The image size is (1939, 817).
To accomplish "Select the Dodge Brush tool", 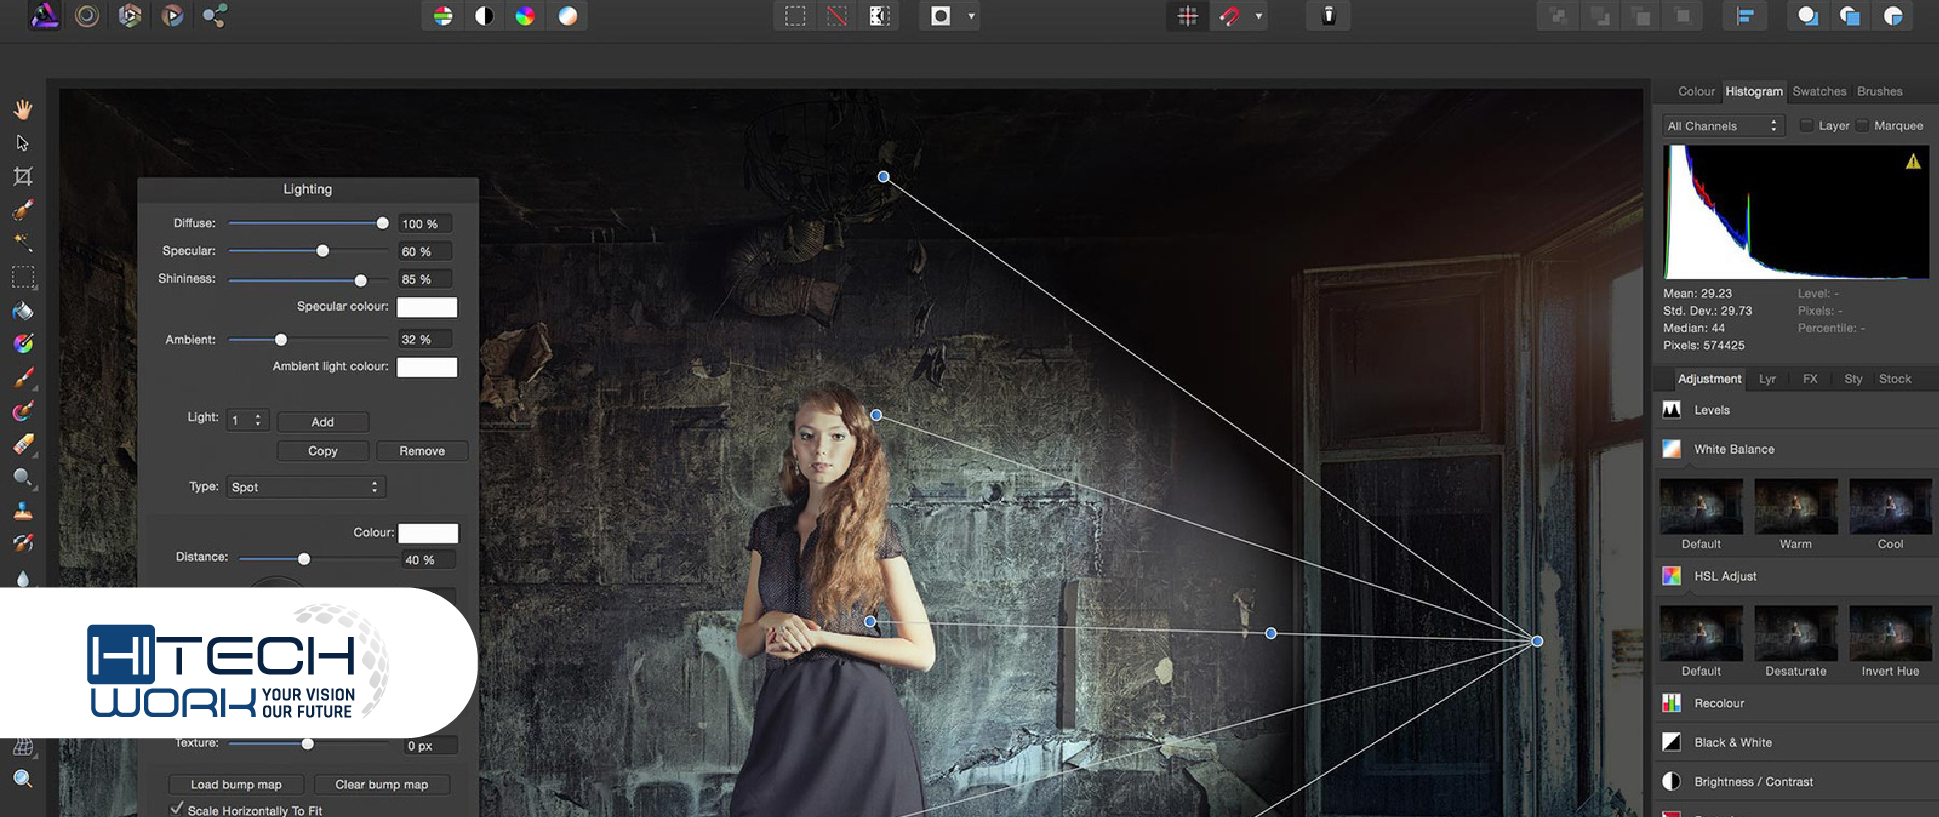I will click(23, 477).
